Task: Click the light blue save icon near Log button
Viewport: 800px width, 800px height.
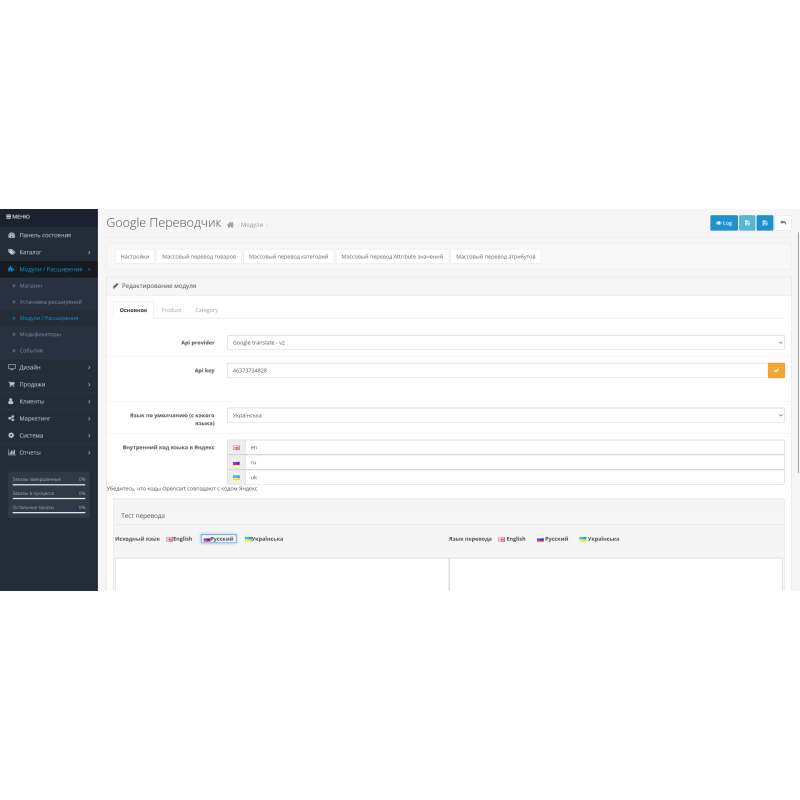Action: click(746, 222)
